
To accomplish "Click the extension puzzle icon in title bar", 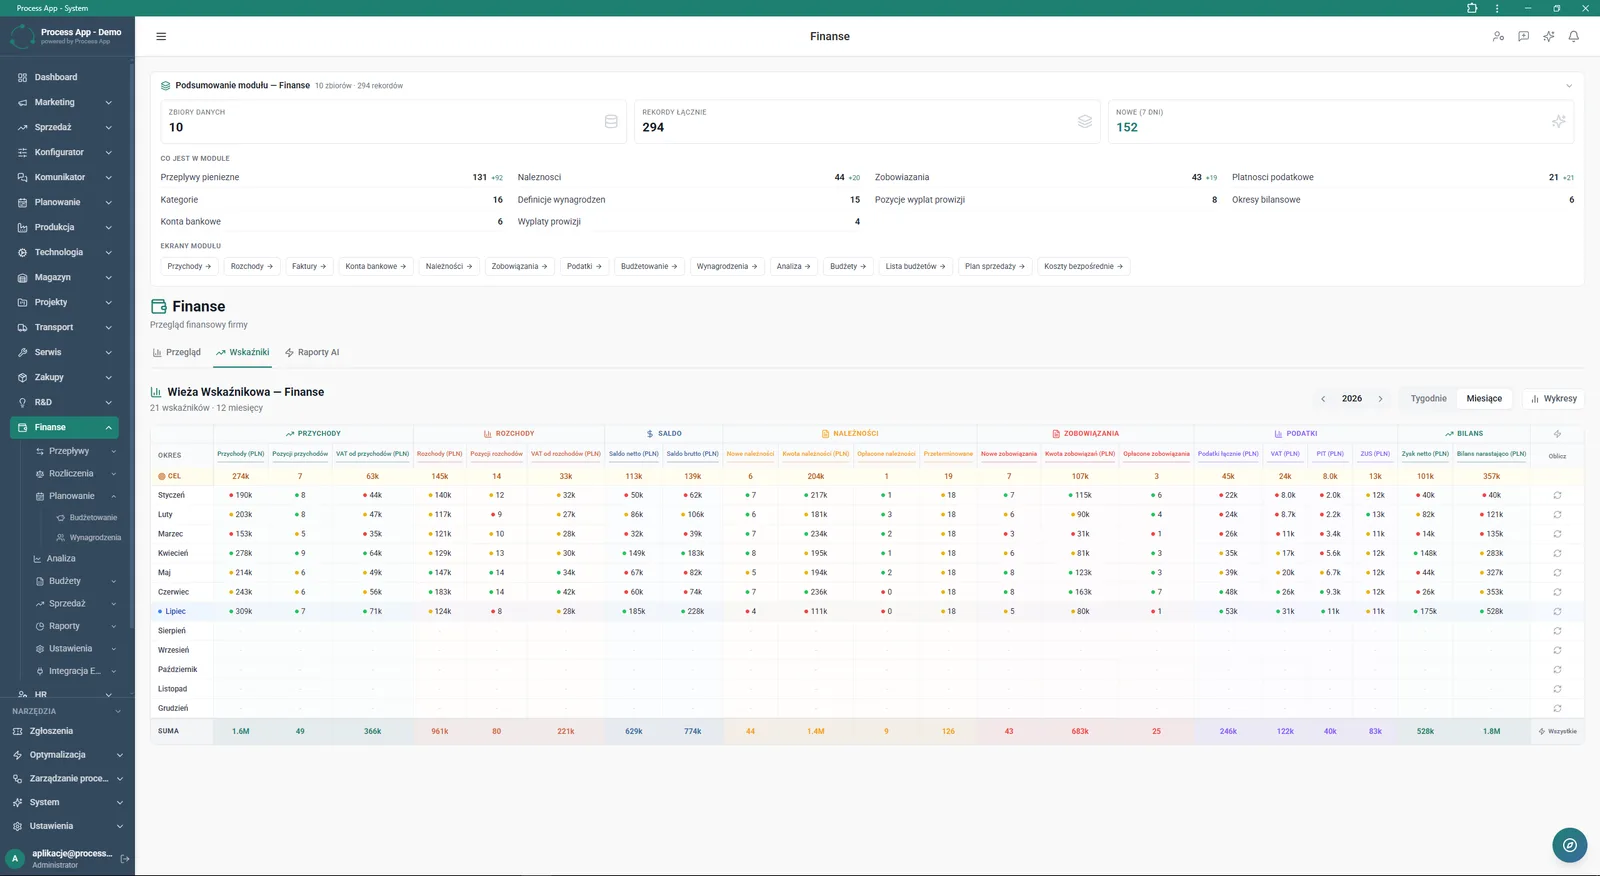I will point(1472,8).
